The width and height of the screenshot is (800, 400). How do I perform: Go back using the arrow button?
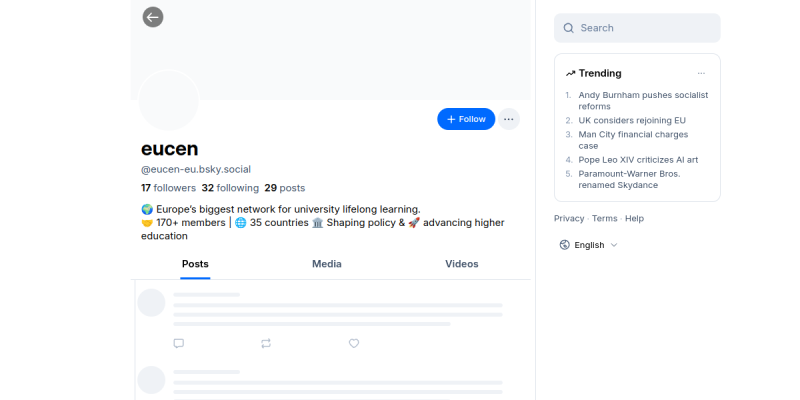pyautogui.click(x=153, y=17)
